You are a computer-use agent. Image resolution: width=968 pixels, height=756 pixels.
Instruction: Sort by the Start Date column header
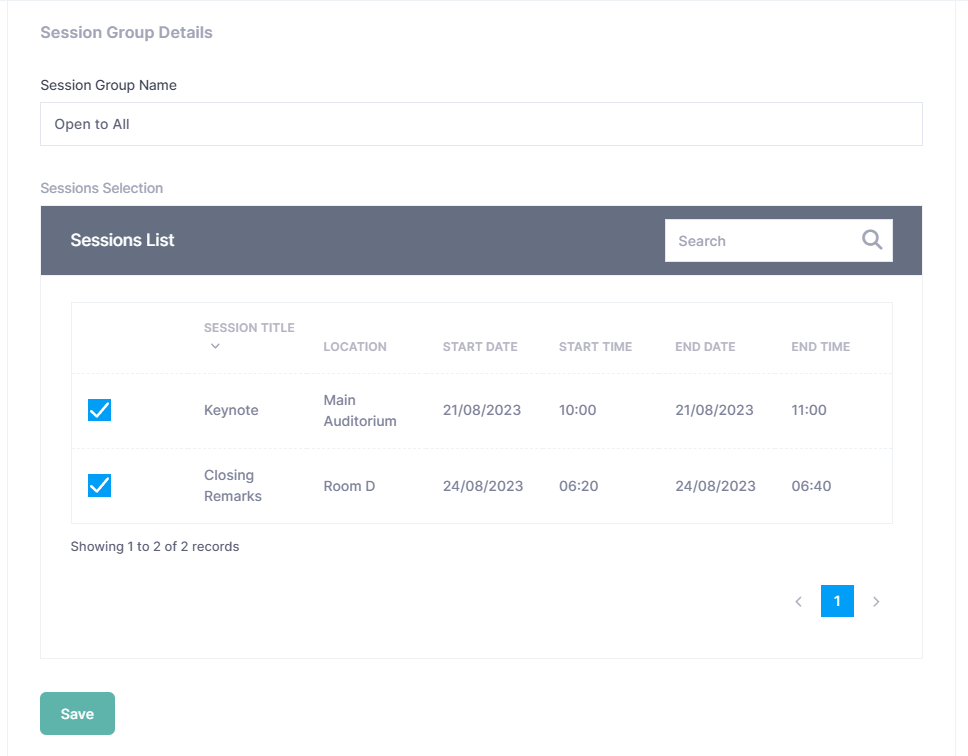(480, 347)
